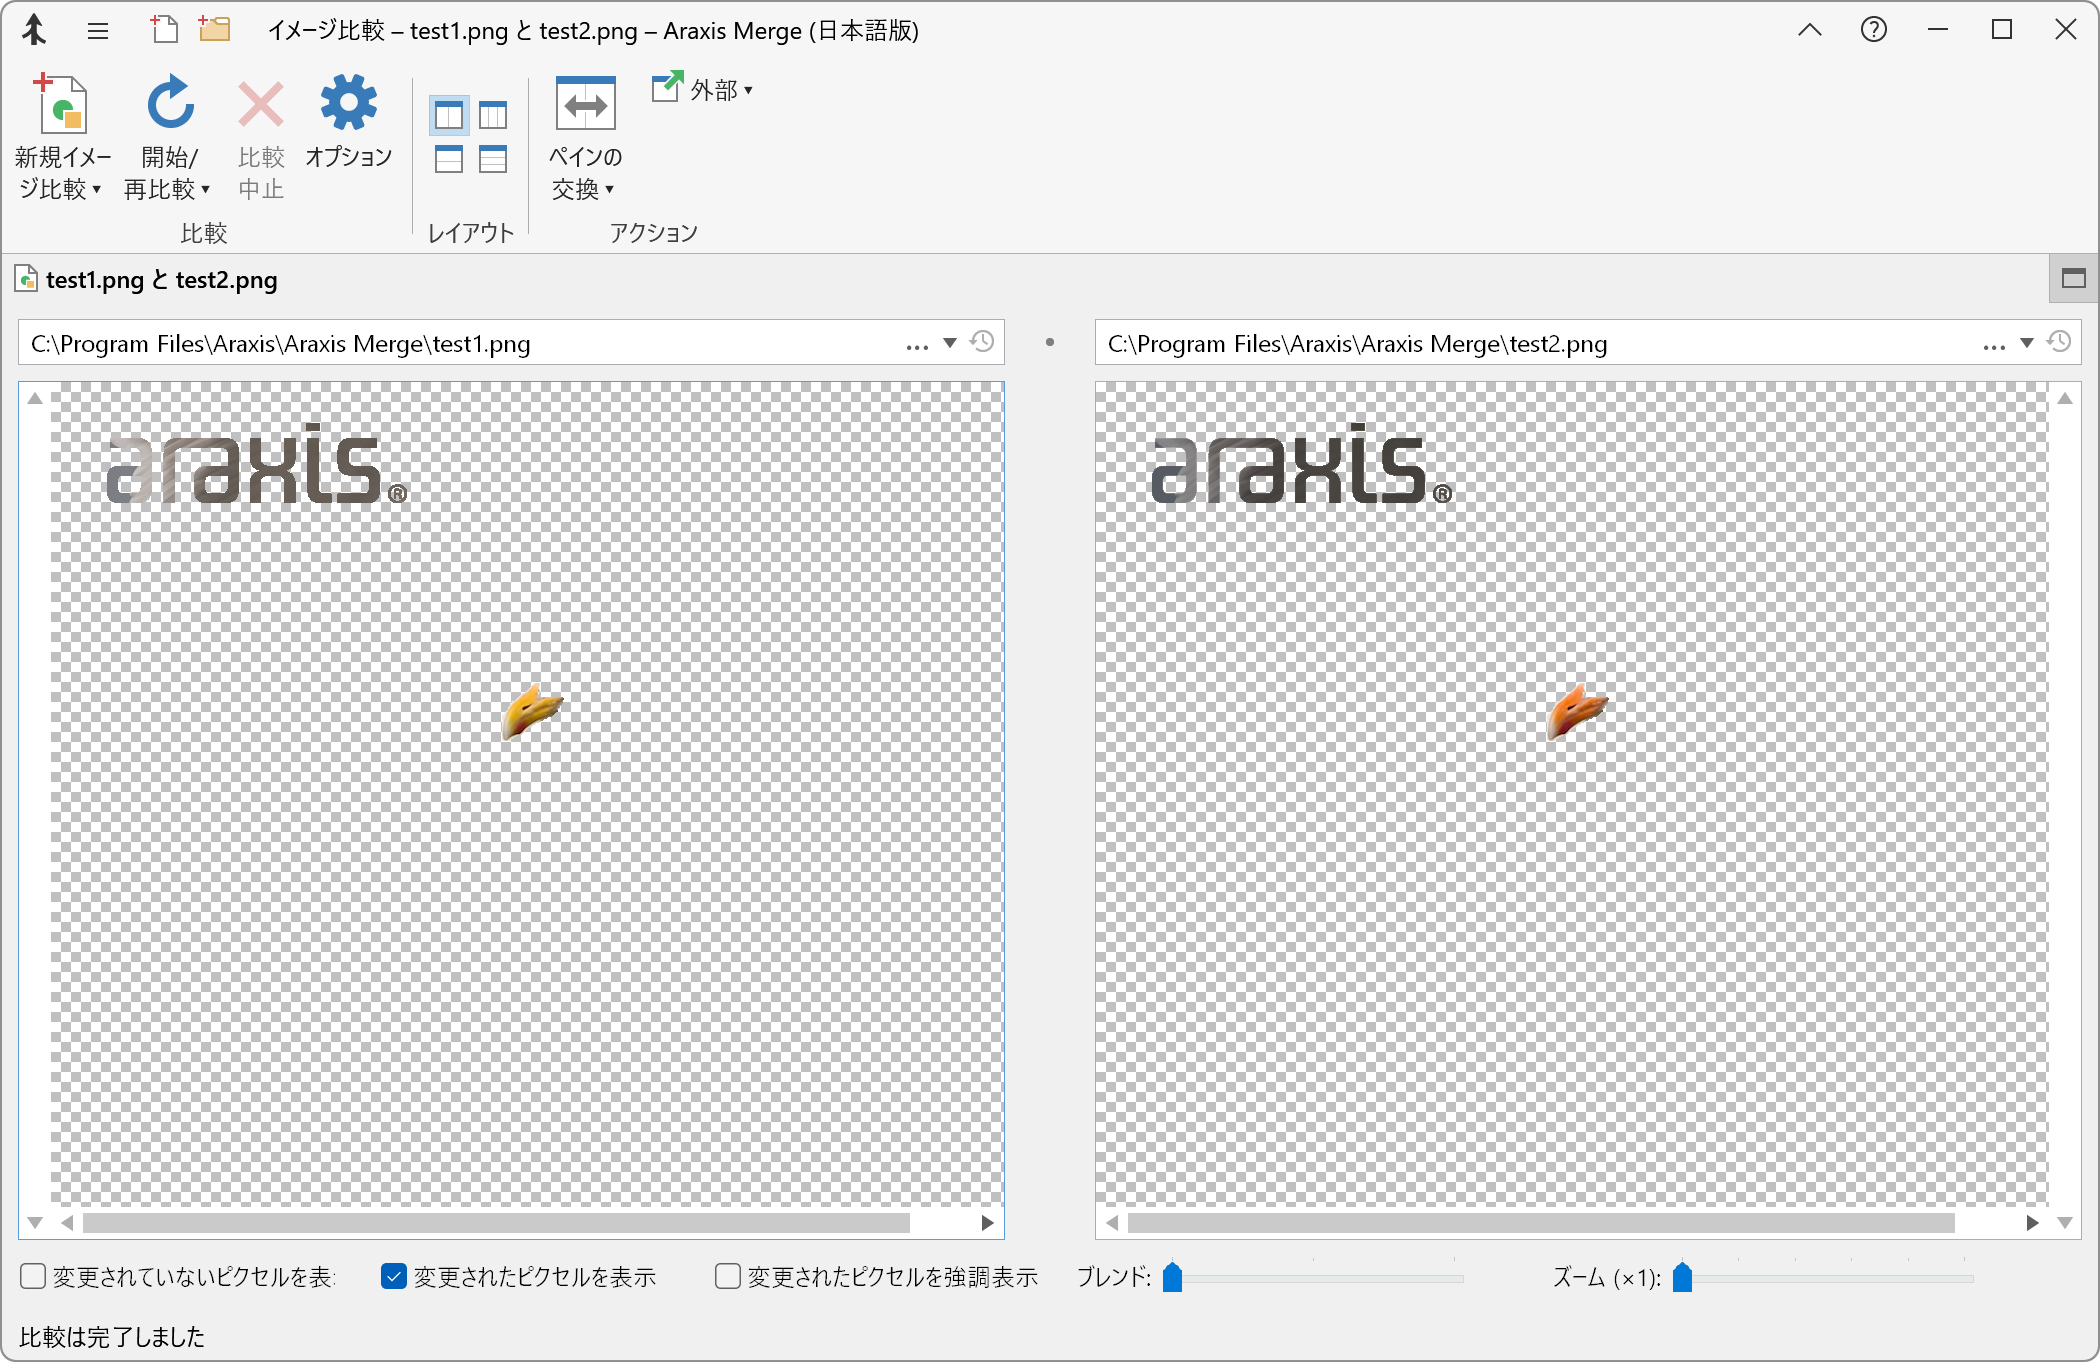The width and height of the screenshot is (2100, 1362).
Task: Select the three-pane vertical layout icon
Action: click(491, 115)
